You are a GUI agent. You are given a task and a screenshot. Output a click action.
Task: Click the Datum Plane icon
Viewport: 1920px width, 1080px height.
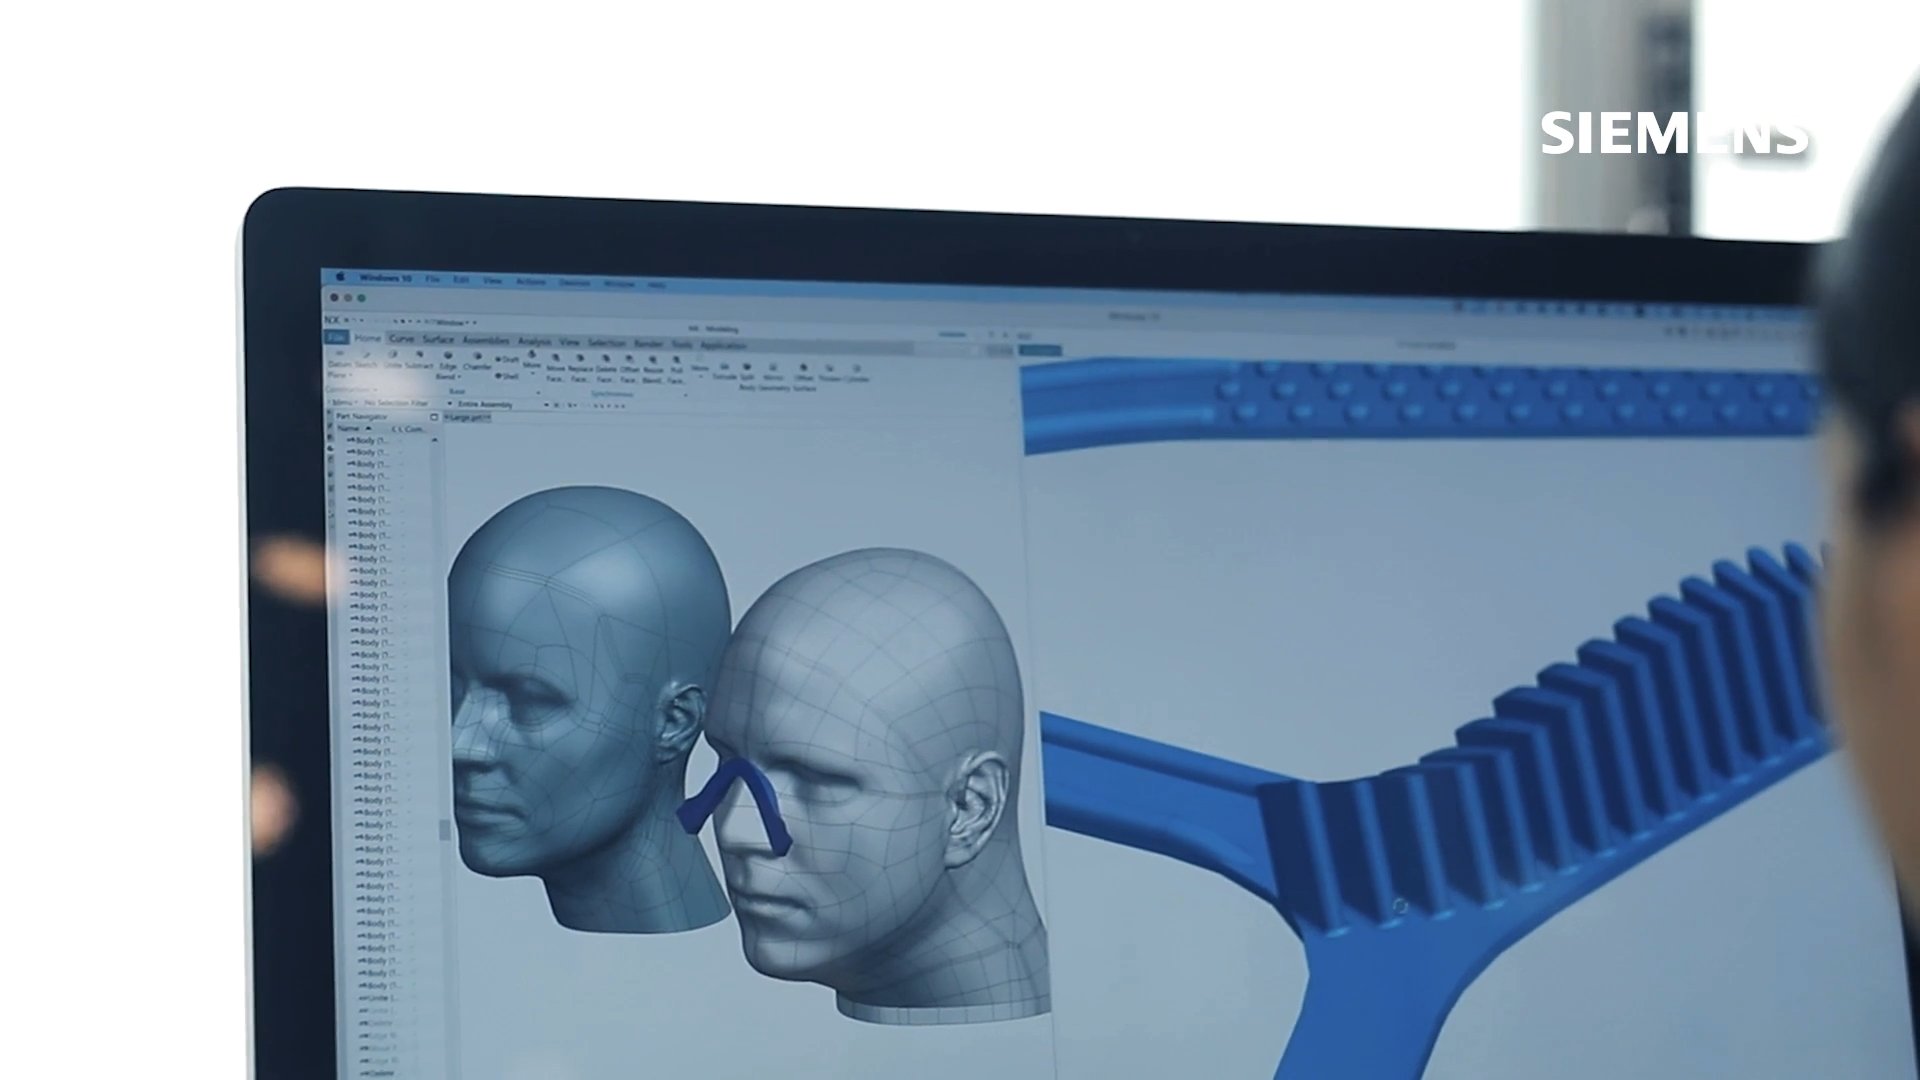pos(340,353)
